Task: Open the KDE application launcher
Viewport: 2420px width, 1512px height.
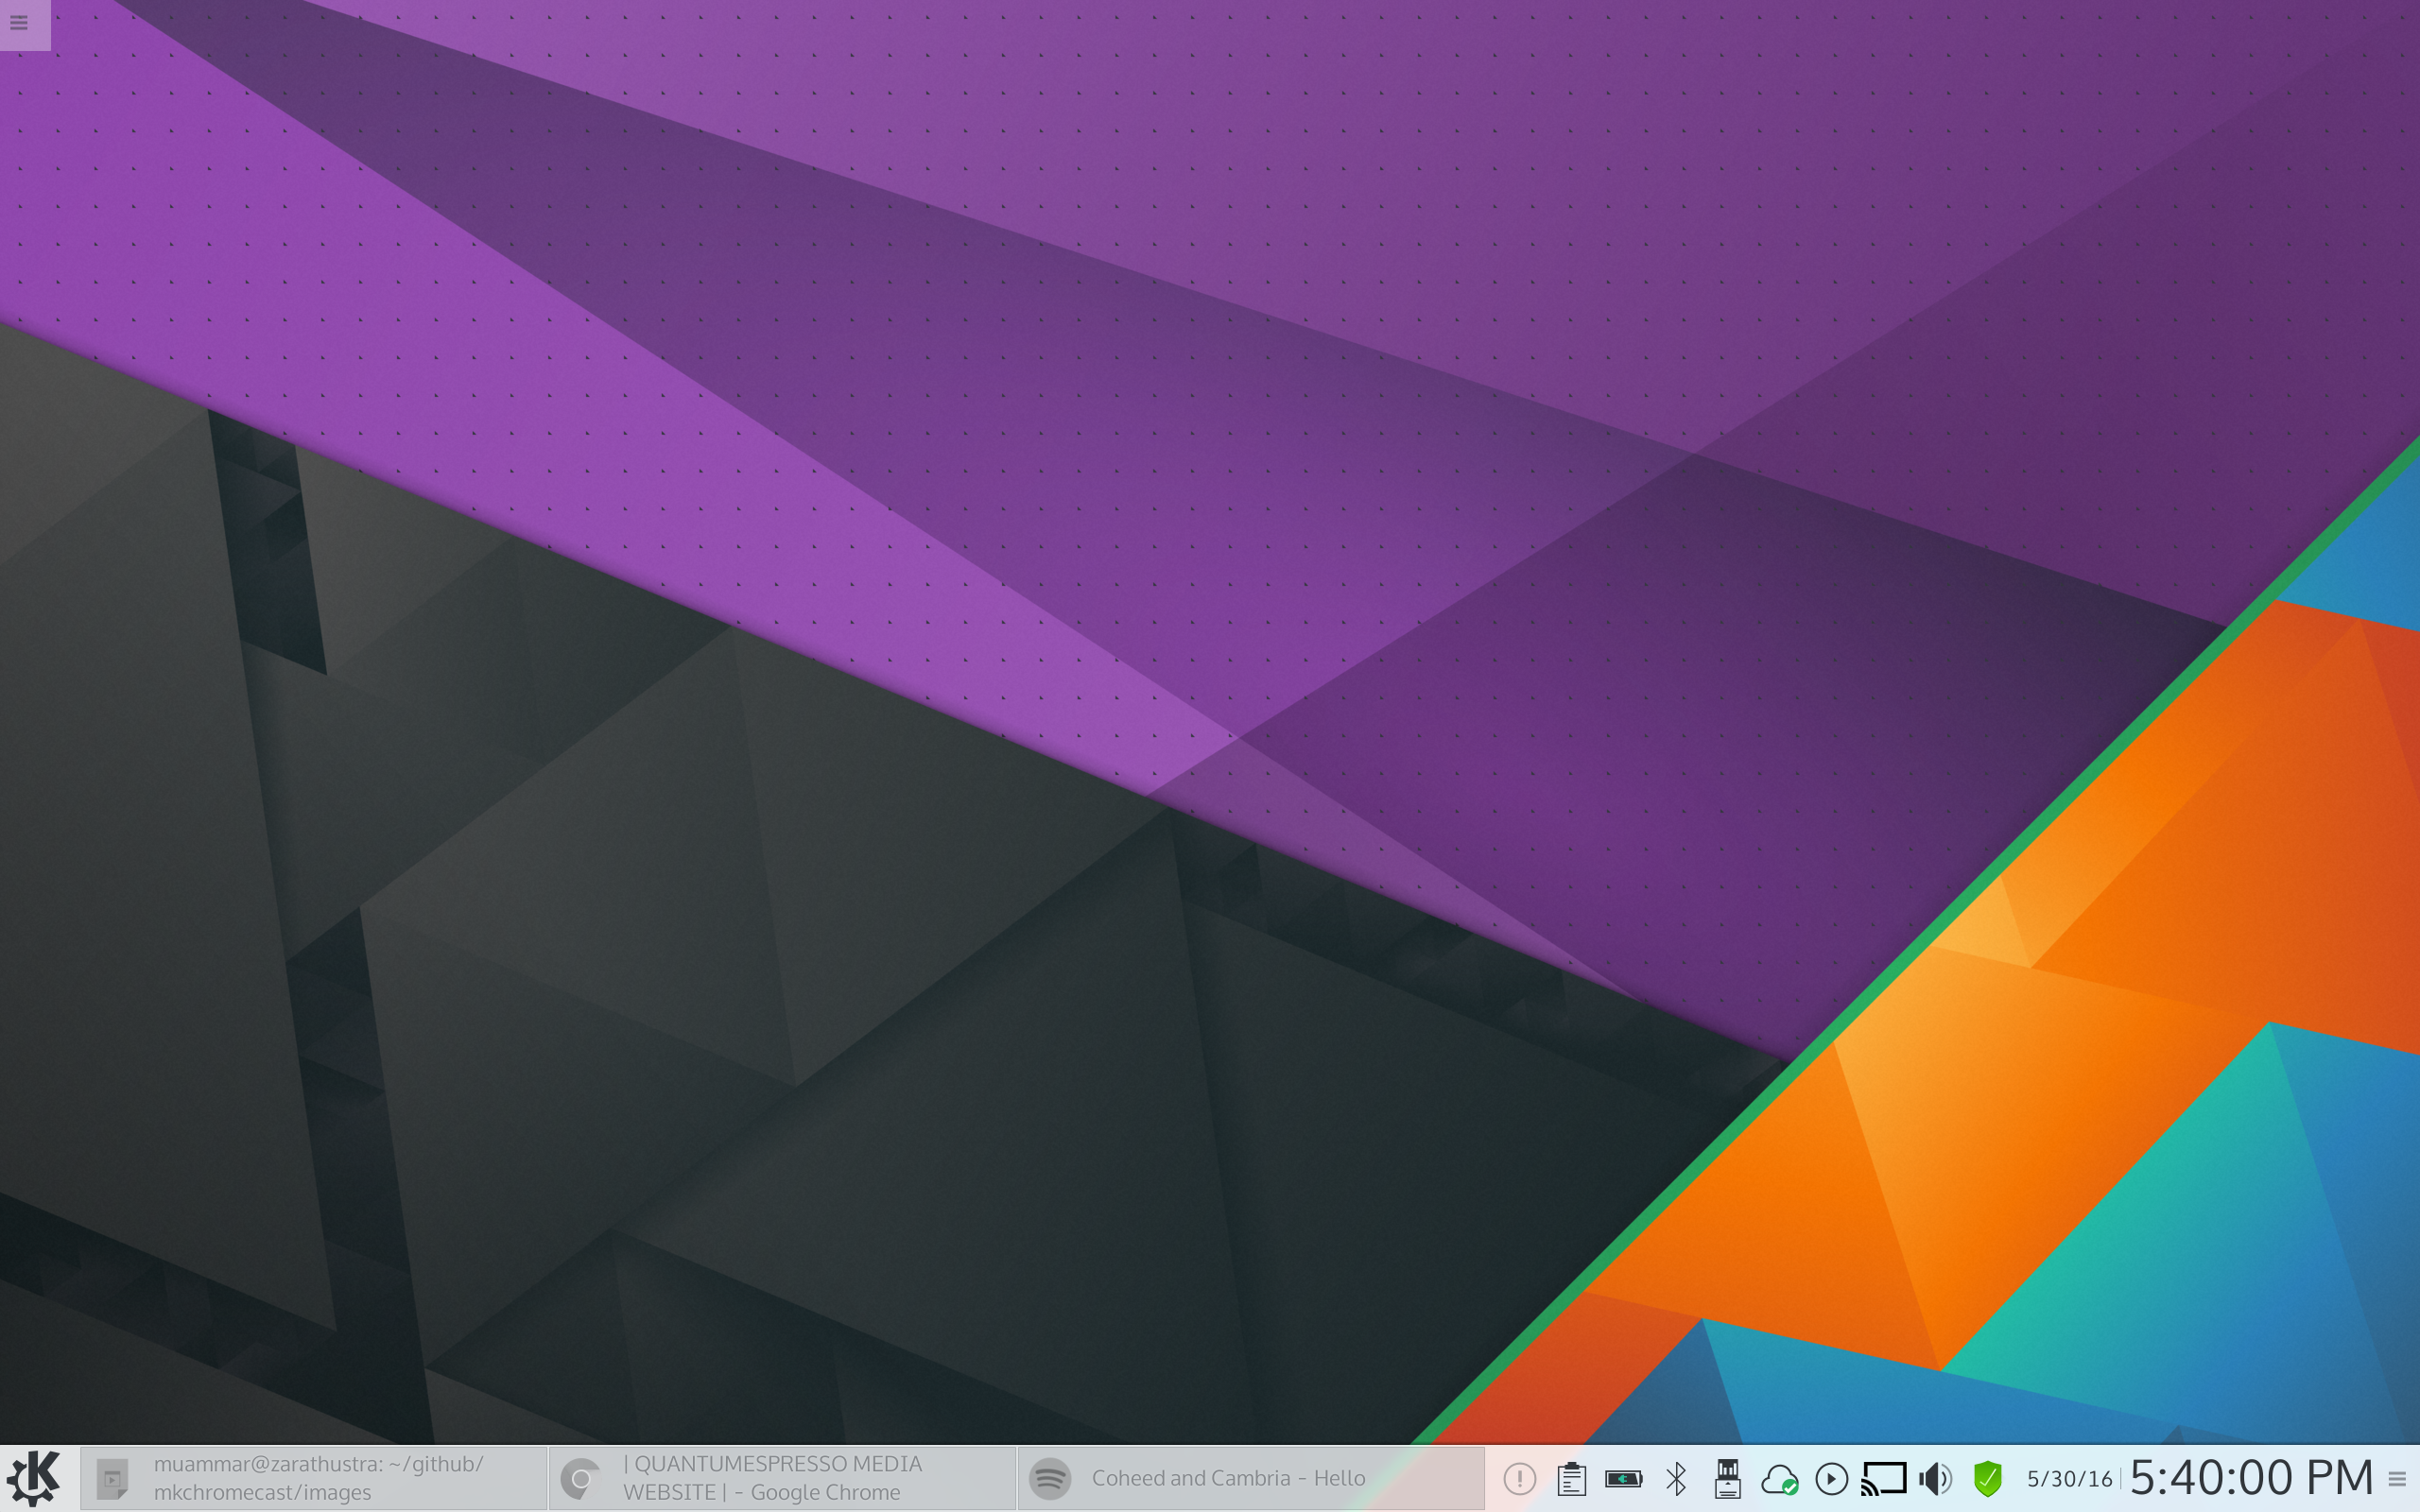Action: (x=33, y=1478)
